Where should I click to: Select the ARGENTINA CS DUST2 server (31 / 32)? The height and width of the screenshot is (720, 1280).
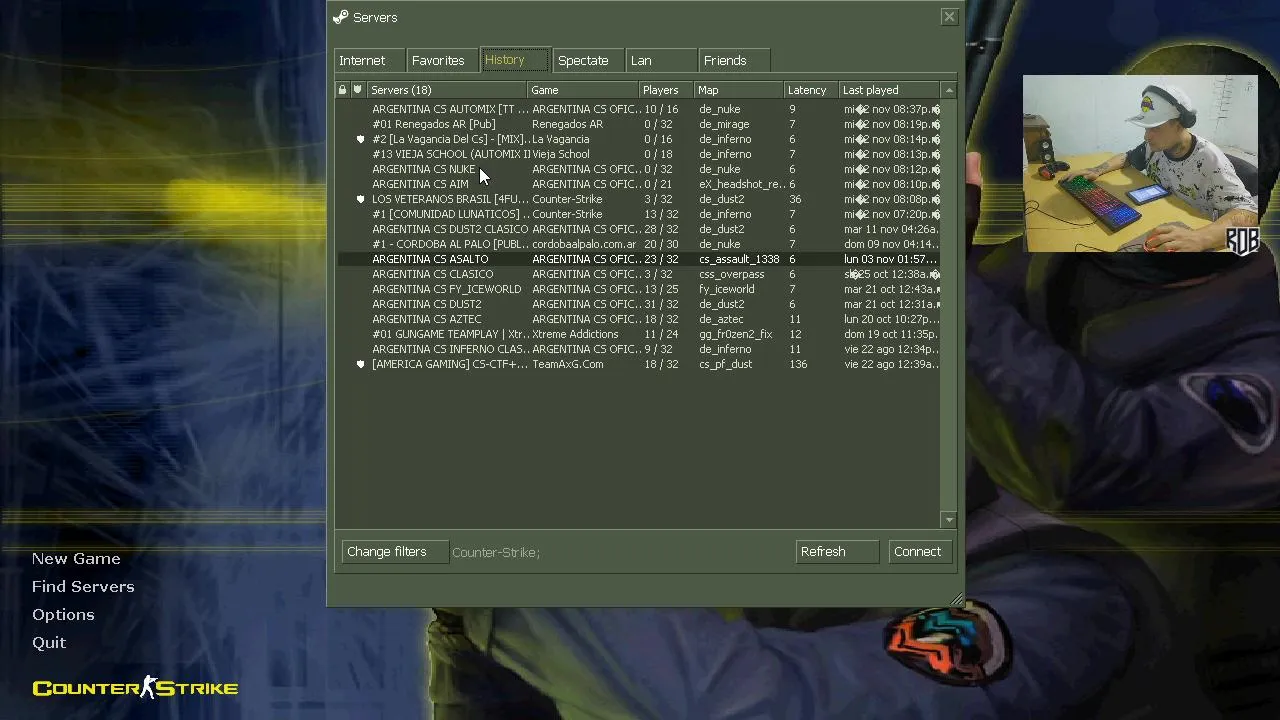(x=639, y=304)
